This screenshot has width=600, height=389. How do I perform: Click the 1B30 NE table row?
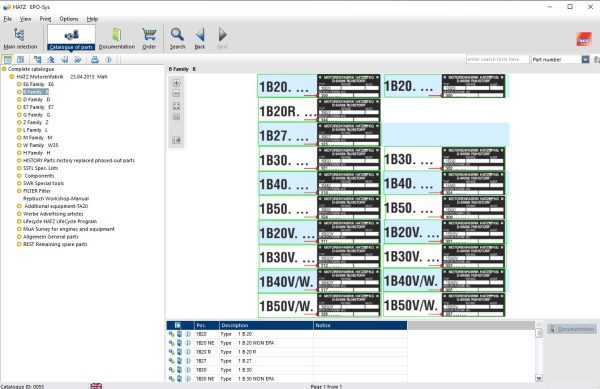287,379
